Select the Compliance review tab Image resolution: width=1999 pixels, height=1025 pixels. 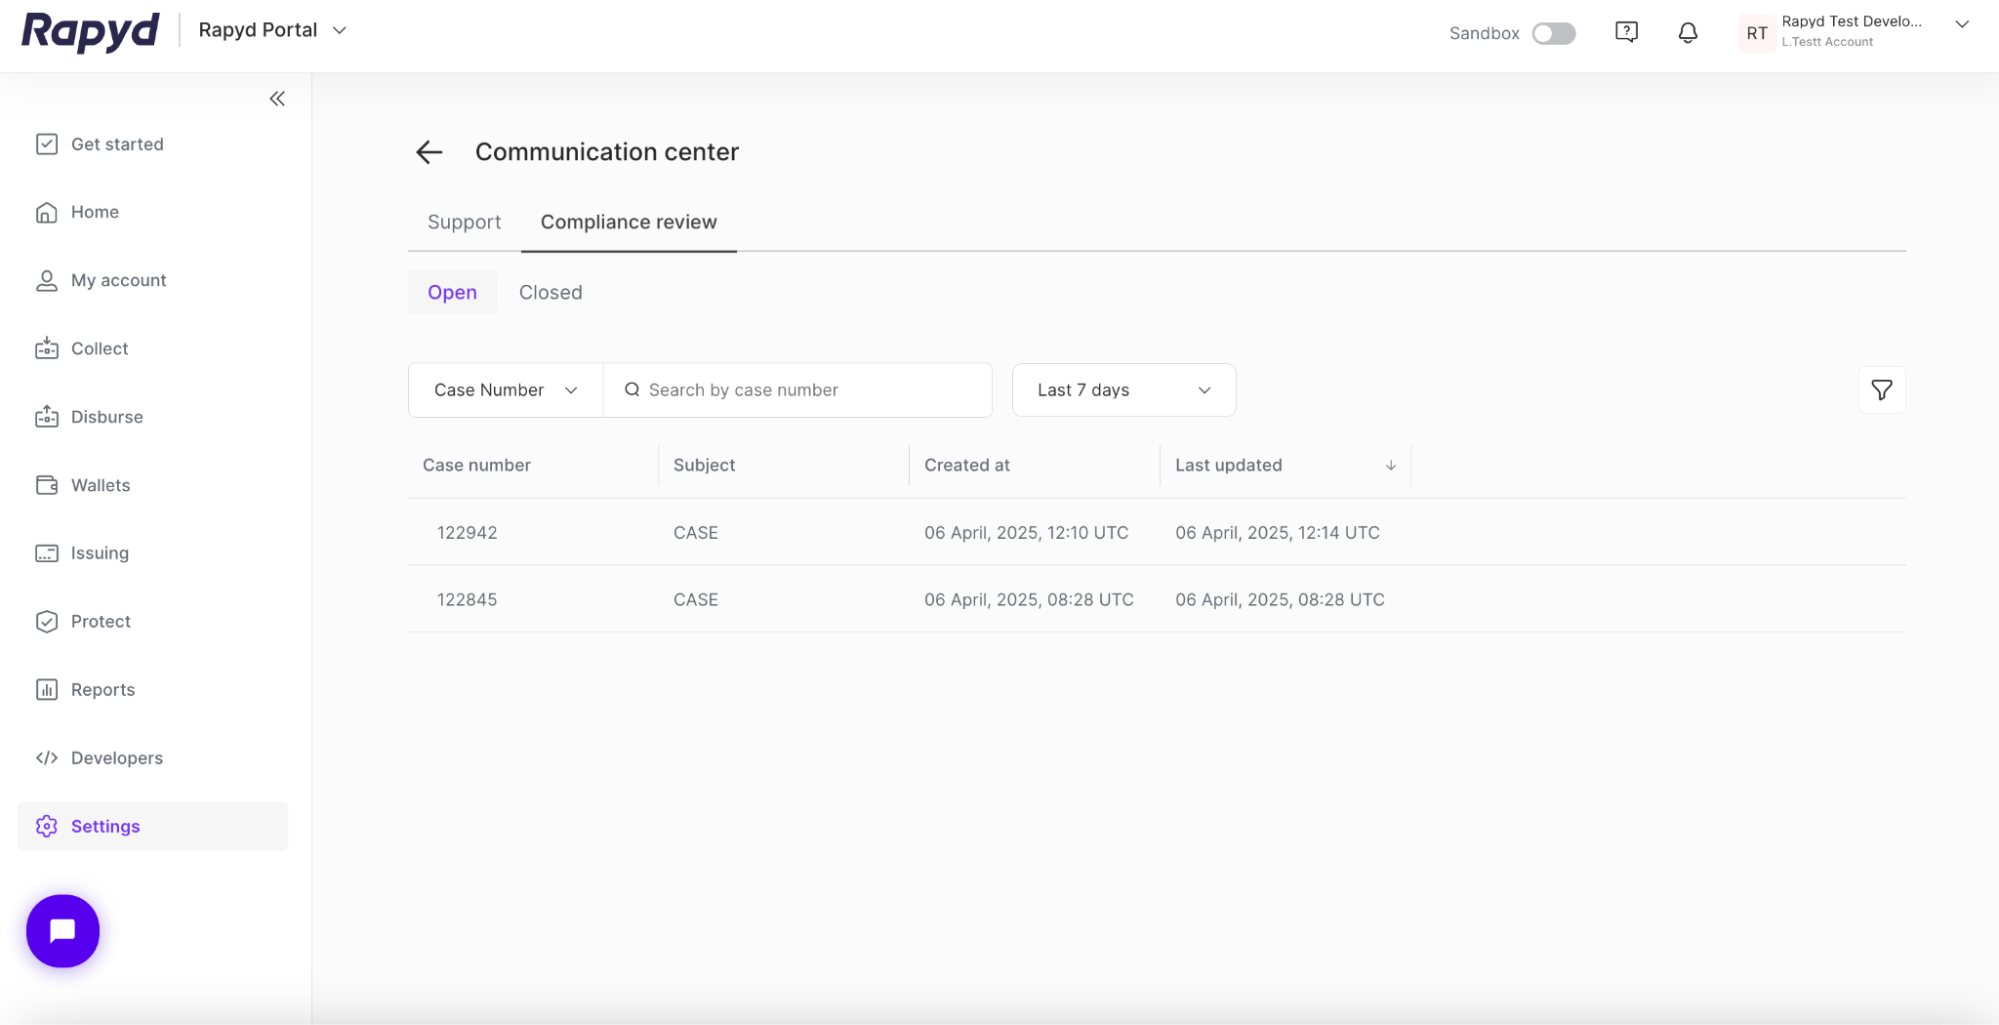628,222
